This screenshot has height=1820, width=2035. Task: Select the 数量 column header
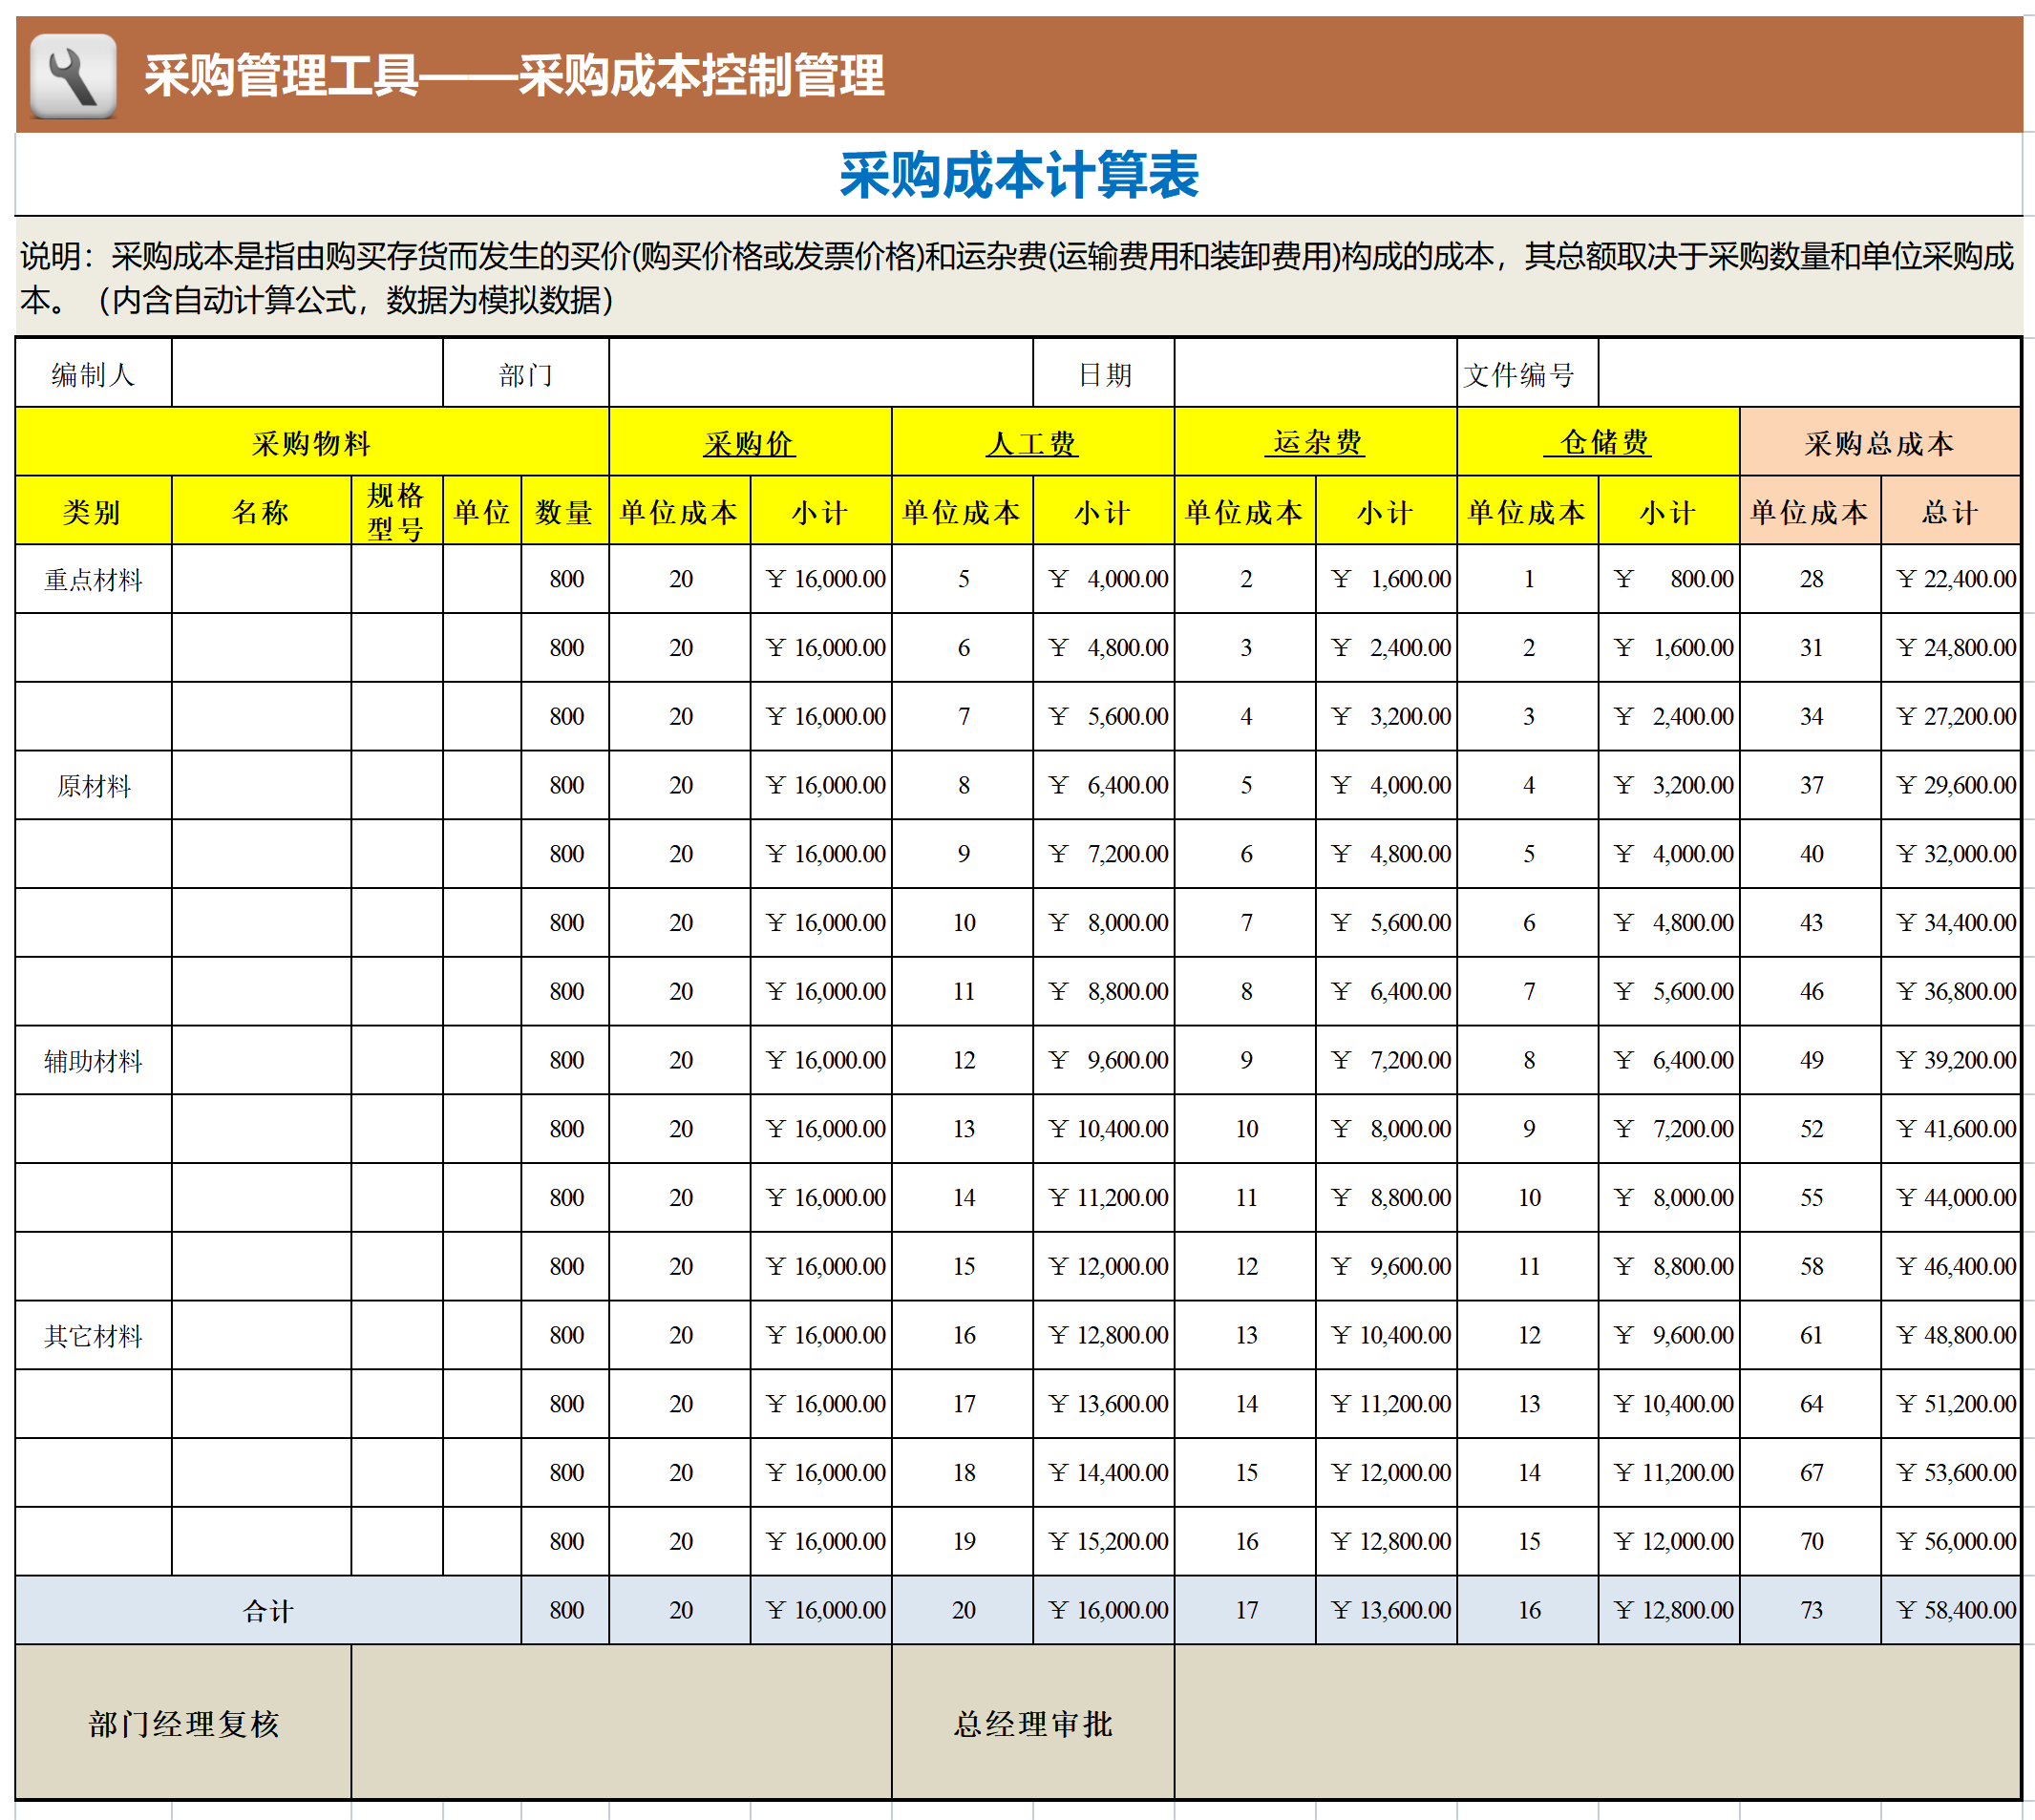coord(565,511)
